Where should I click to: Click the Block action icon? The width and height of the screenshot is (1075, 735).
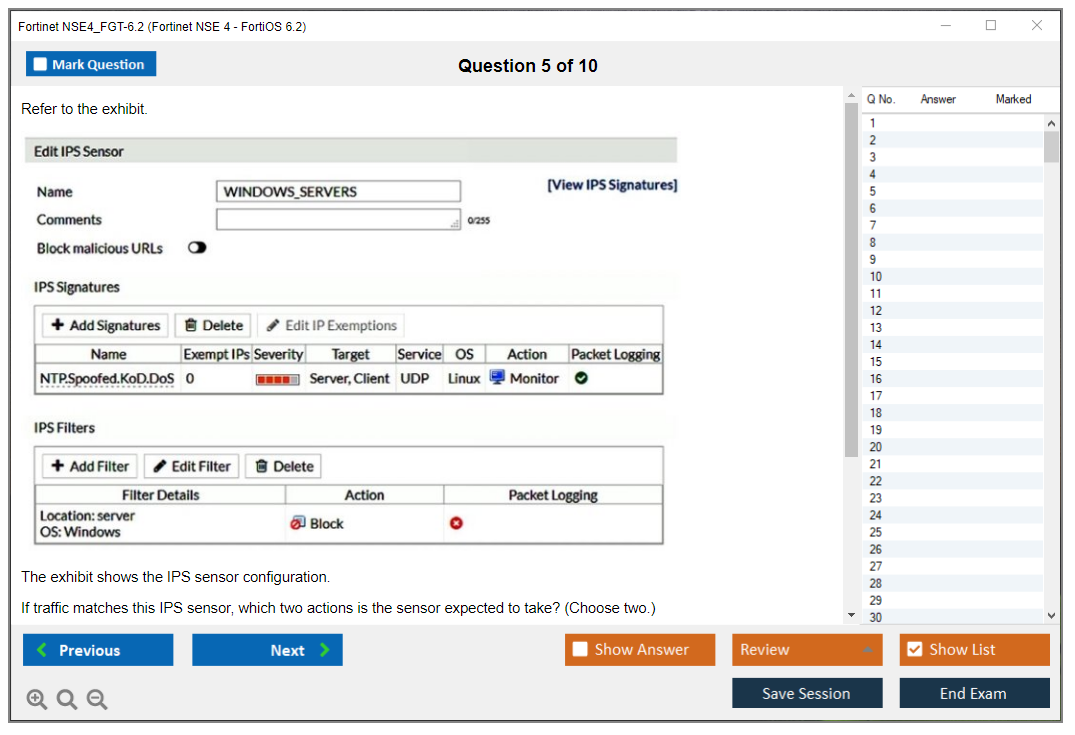(298, 523)
